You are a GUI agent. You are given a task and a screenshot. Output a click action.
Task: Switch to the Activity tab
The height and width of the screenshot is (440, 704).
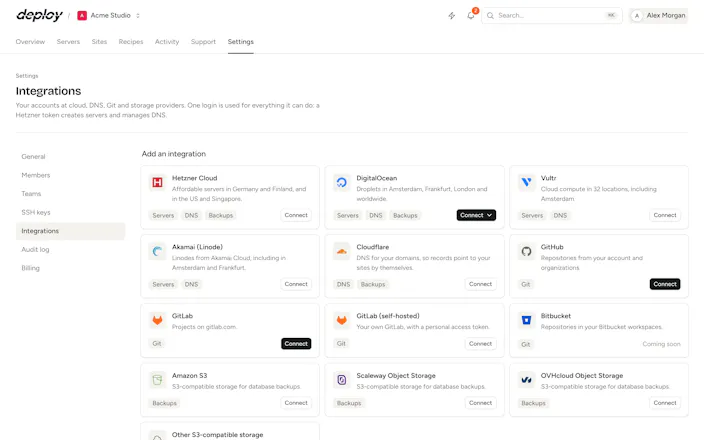coord(167,42)
